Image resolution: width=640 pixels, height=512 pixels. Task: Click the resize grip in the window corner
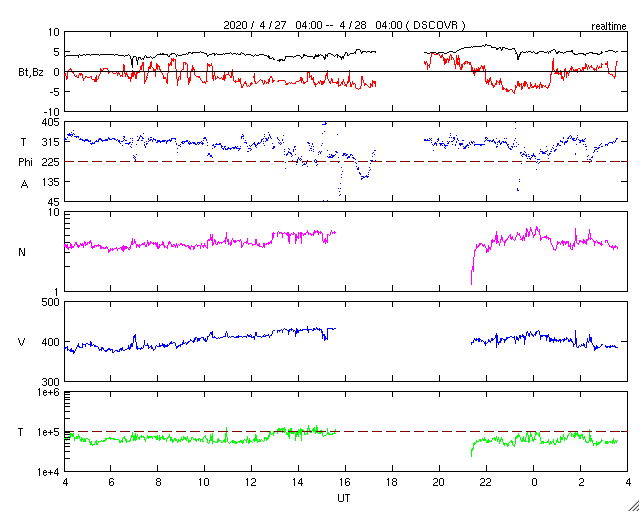coord(633,505)
